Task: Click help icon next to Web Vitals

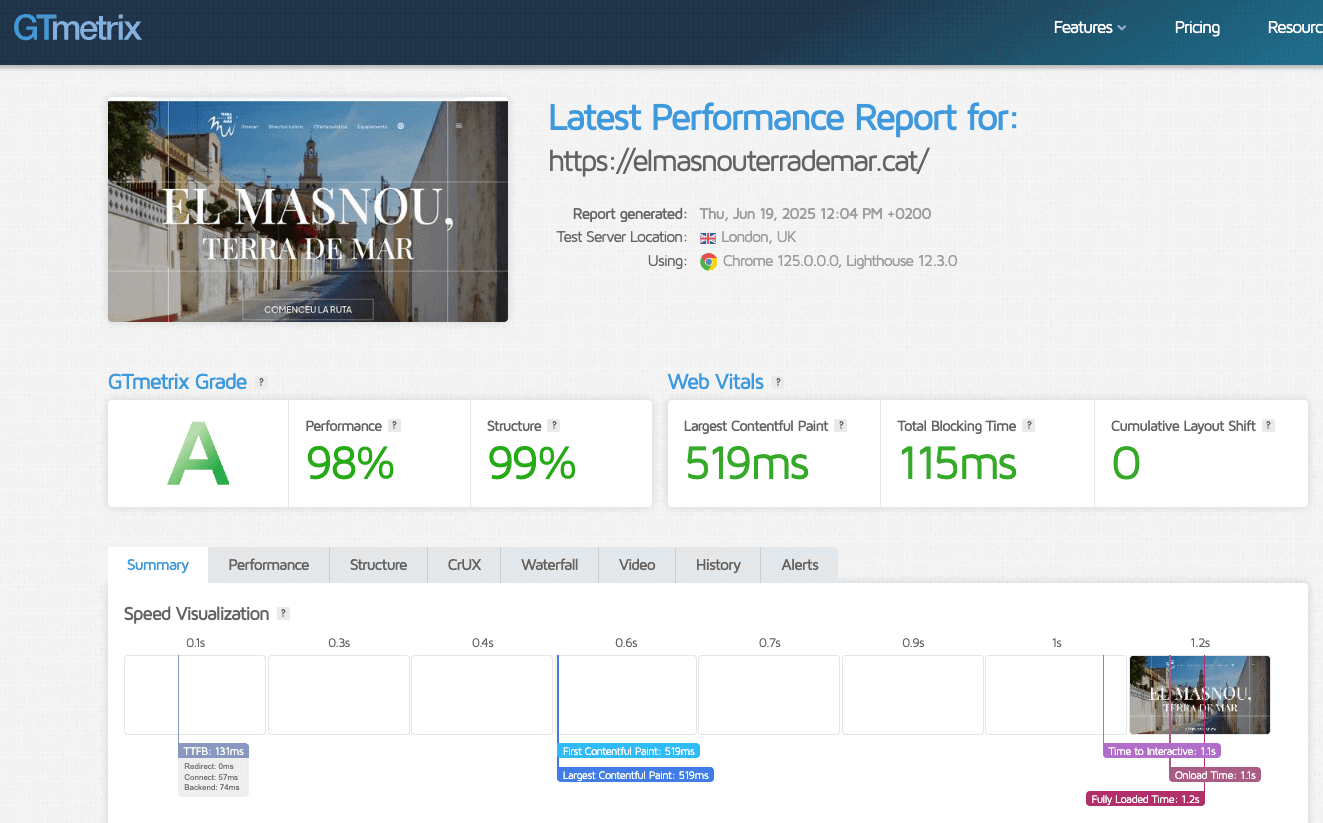Action: [779, 382]
